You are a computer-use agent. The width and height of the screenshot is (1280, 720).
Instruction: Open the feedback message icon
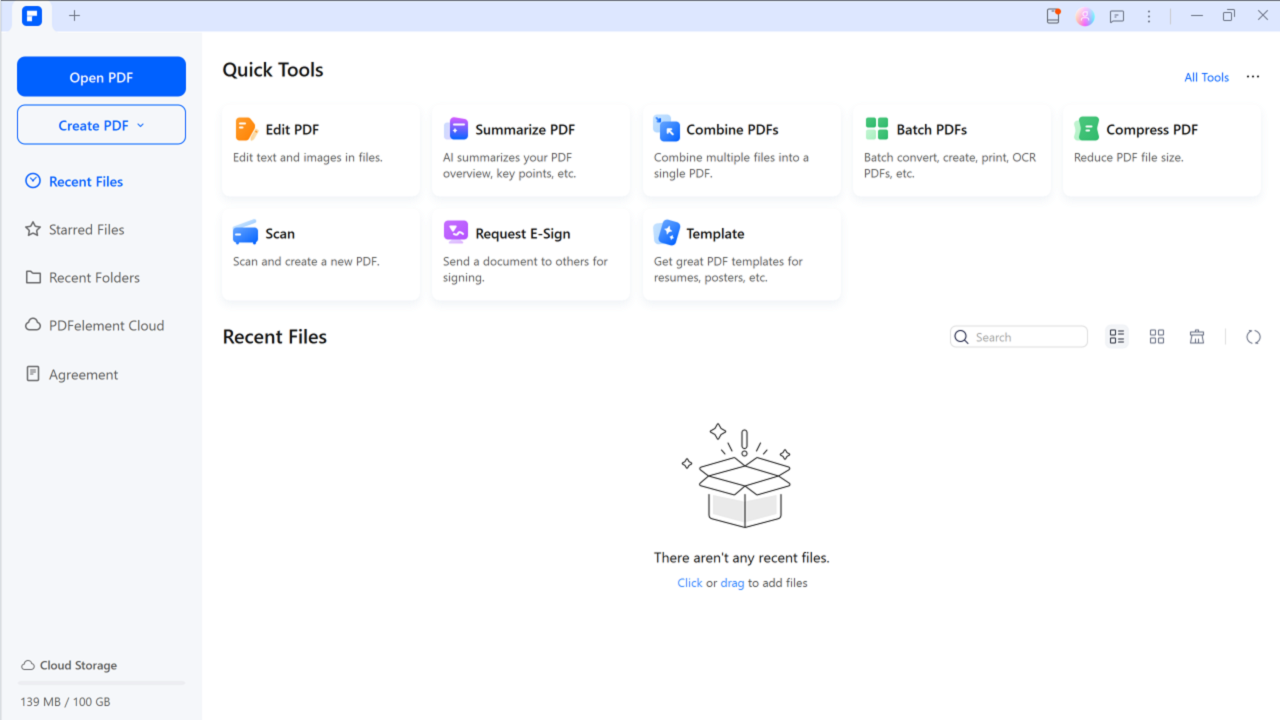tap(1117, 16)
